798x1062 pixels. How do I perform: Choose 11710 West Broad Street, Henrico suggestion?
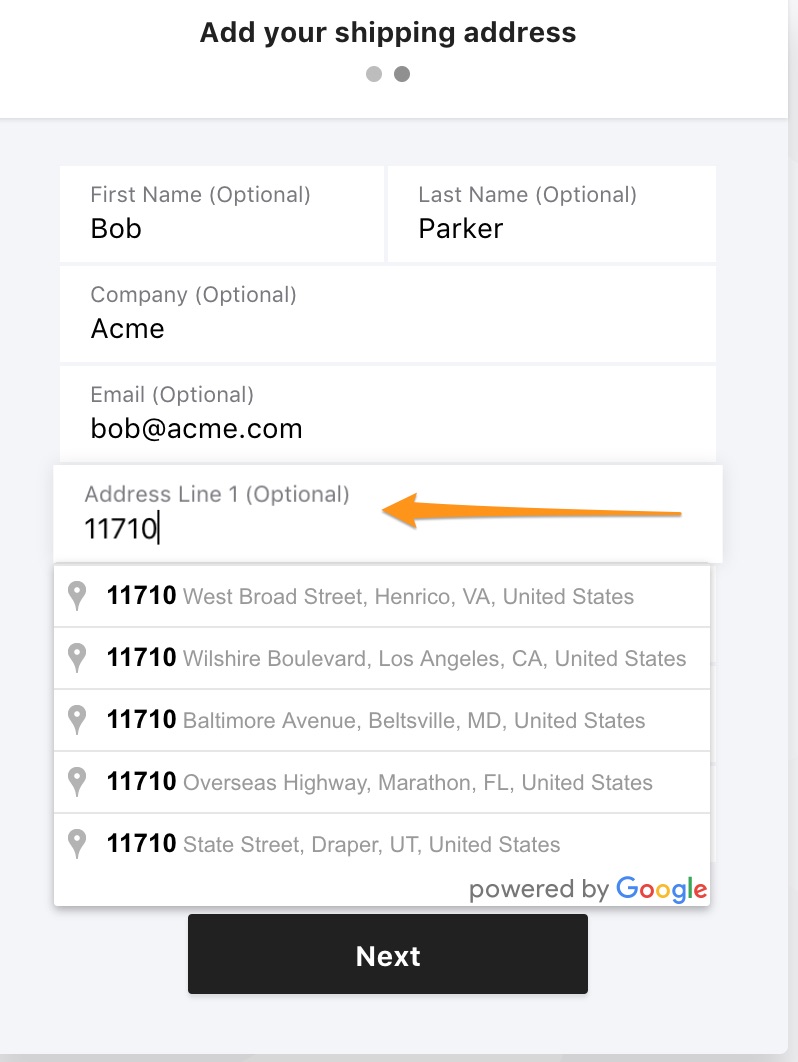382,596
